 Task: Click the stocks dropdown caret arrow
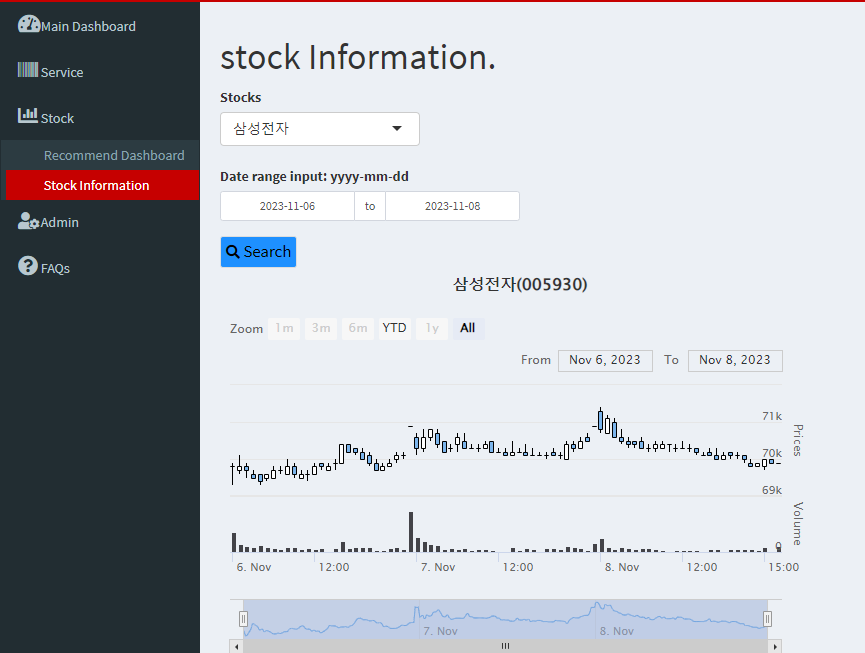pyautogui.click(x=397, y=129)
